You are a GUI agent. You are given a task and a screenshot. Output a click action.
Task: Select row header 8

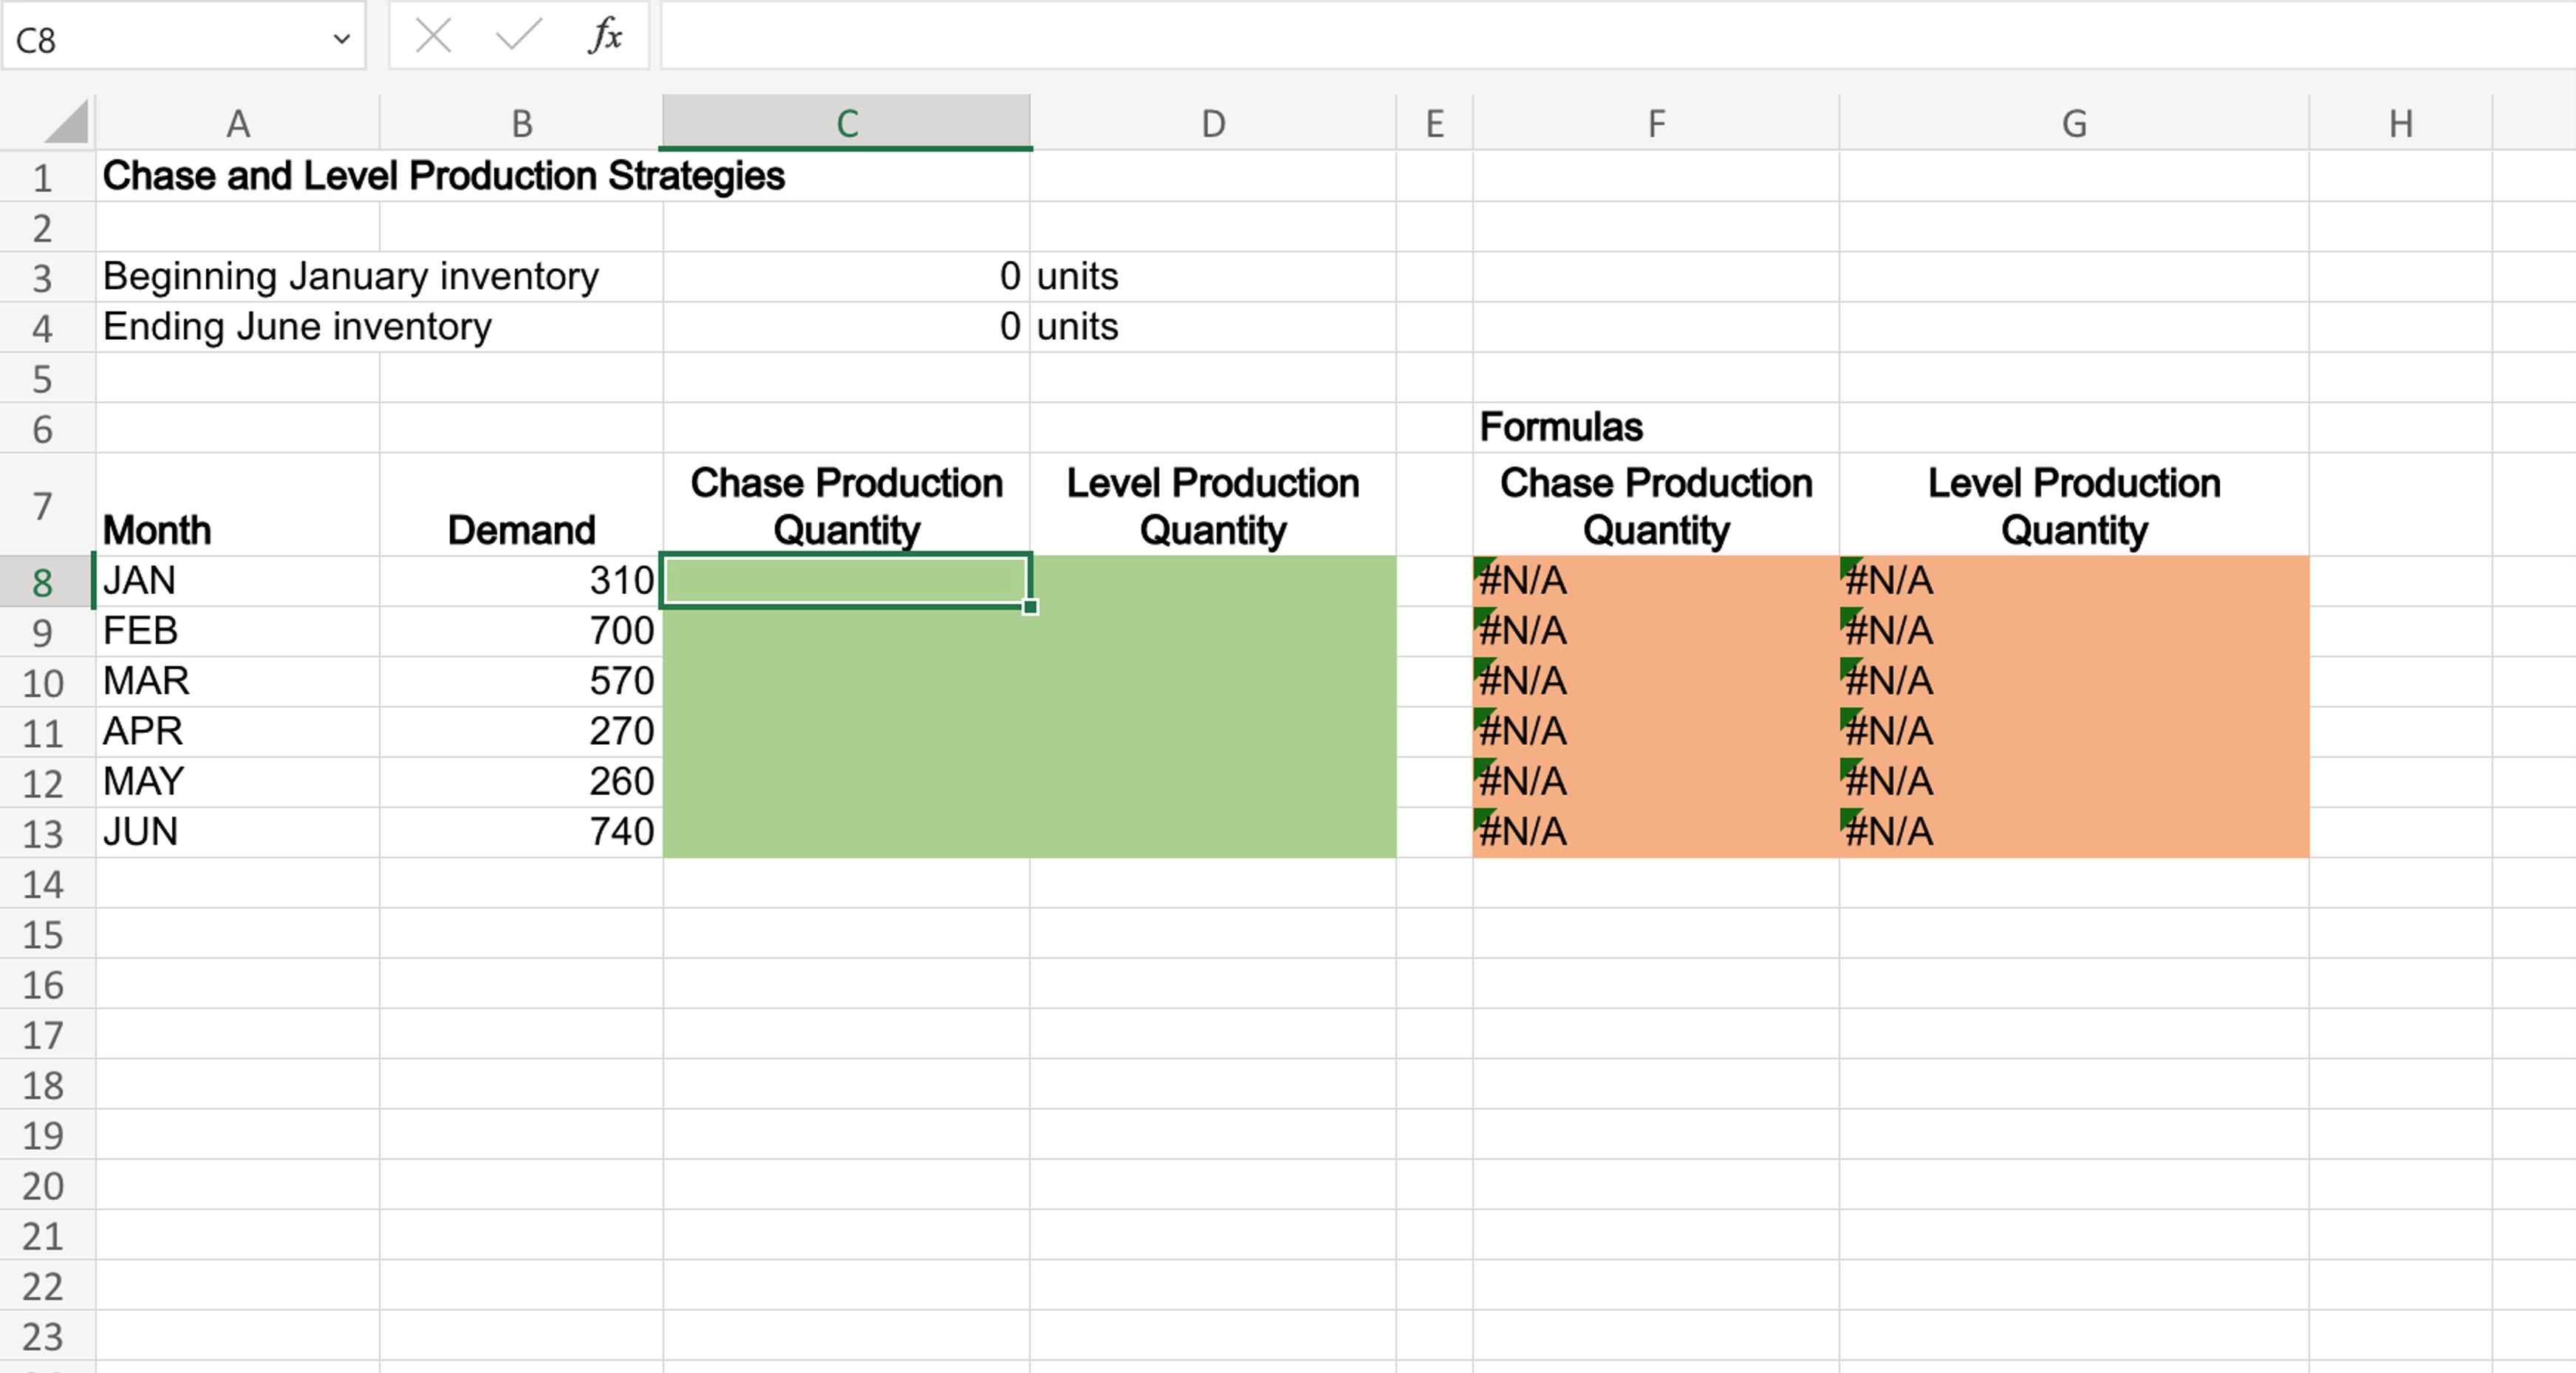(x=43, y=581)
